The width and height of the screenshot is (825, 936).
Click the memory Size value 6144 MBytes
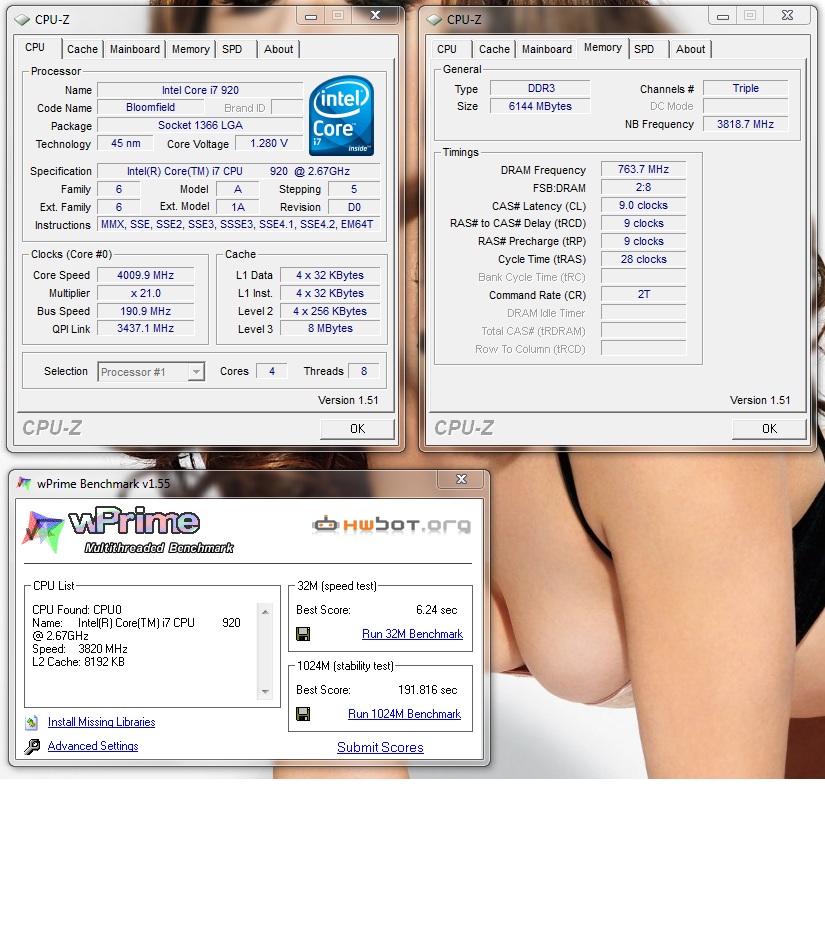(x=541, y=106)
